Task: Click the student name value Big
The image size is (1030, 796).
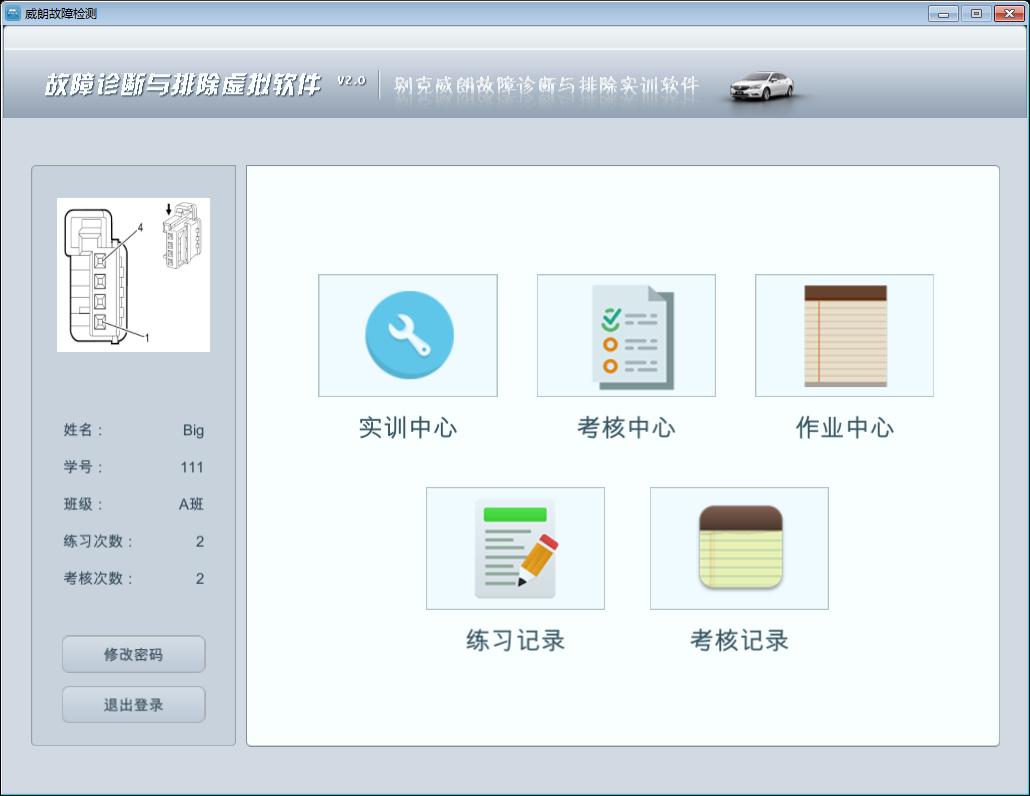Action: point(193,430)
